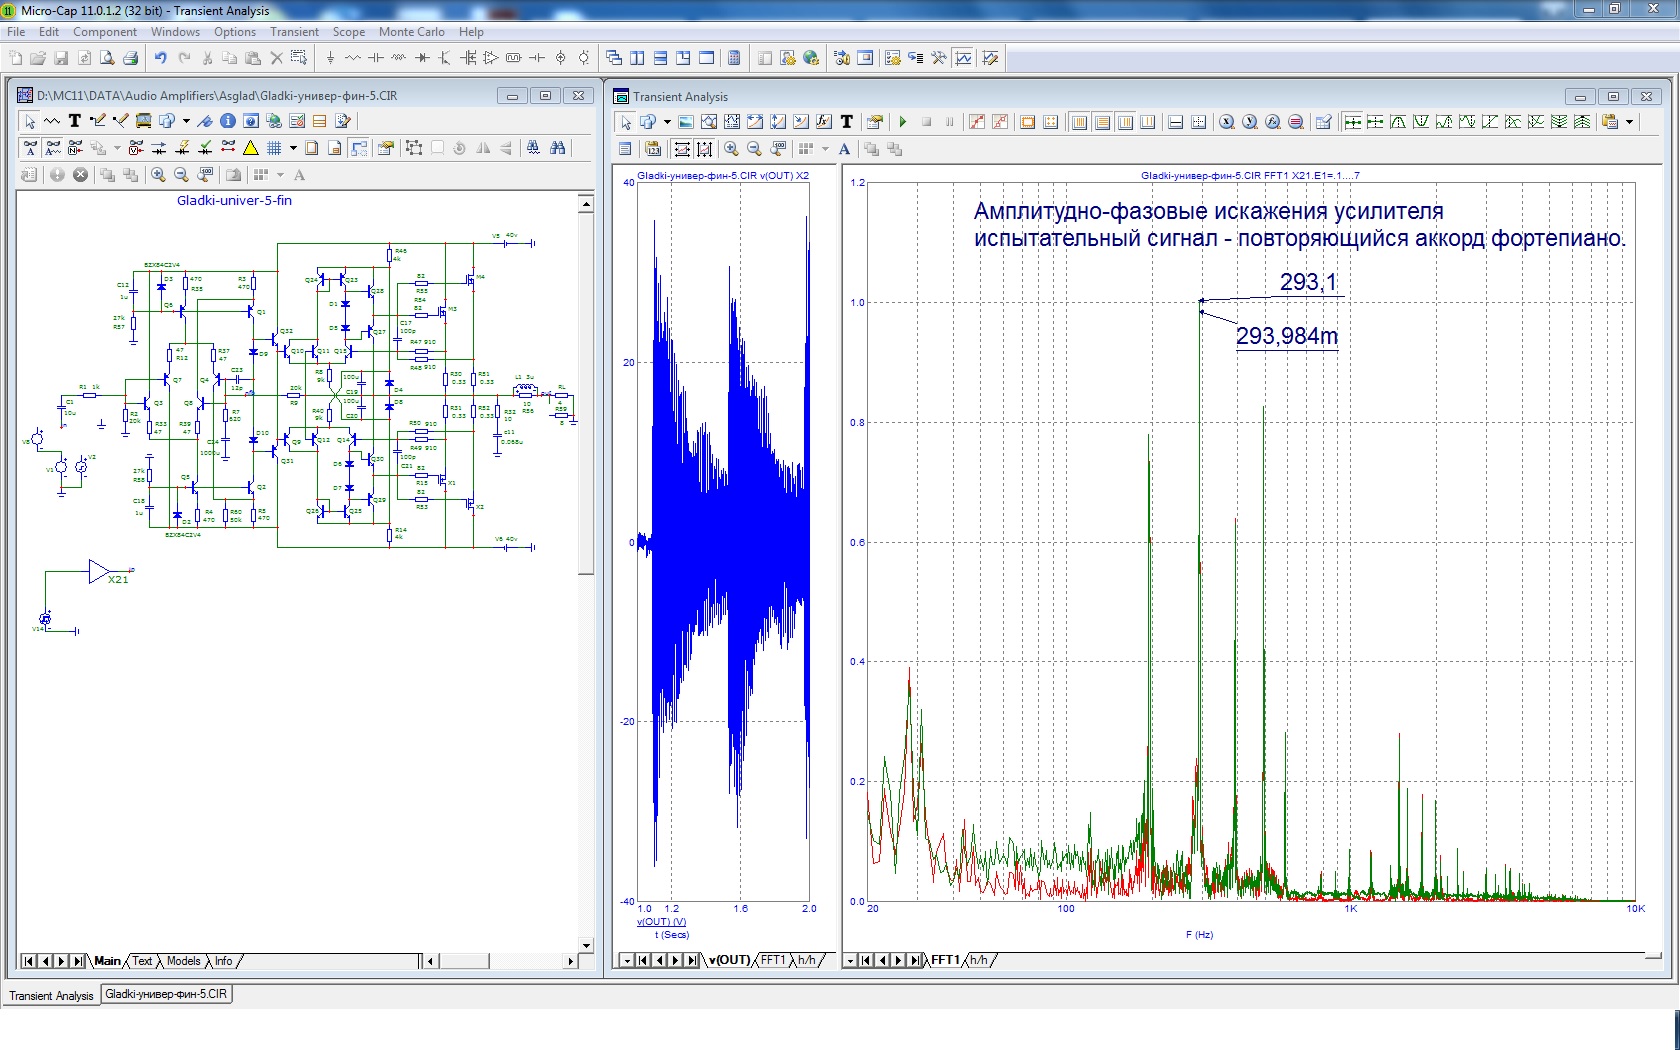Open the Options menu
Image resolution: width=1680 pixels, height=1050 pixels.
point(235,32)
